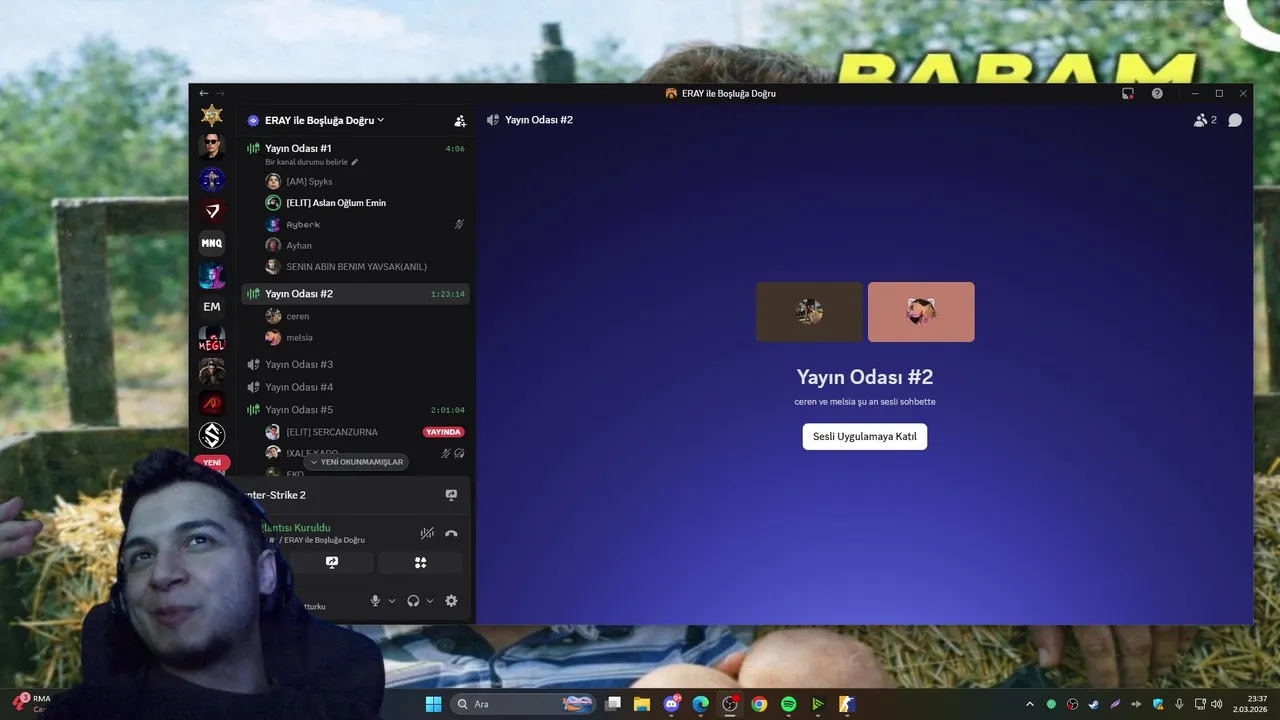This screenshot has height=720, width=1280.
Task: Open the round blue emblem server
Action: pos(211,179)
